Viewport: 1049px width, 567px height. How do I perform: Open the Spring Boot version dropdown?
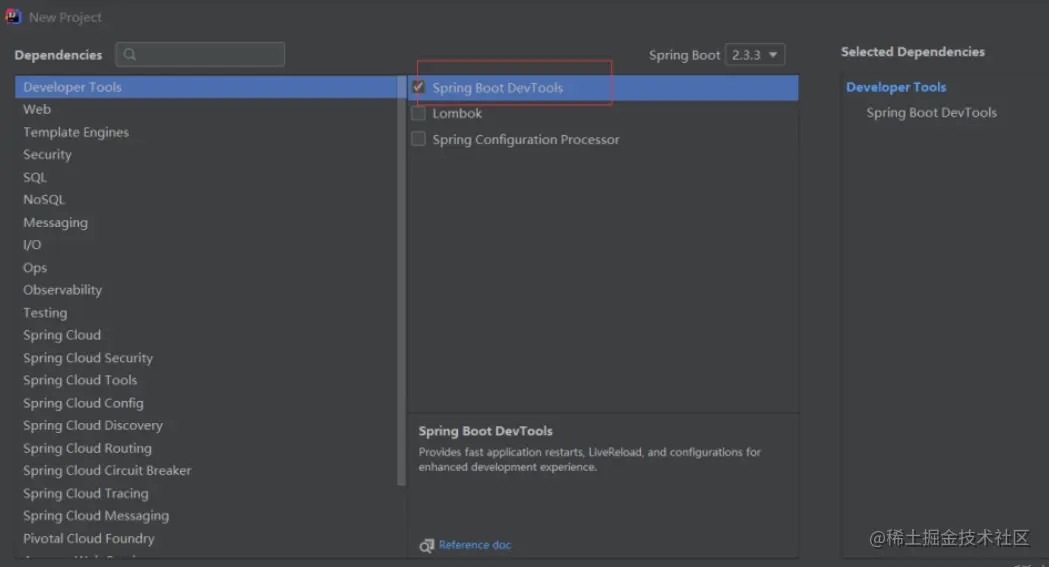(x=755, y=54)
